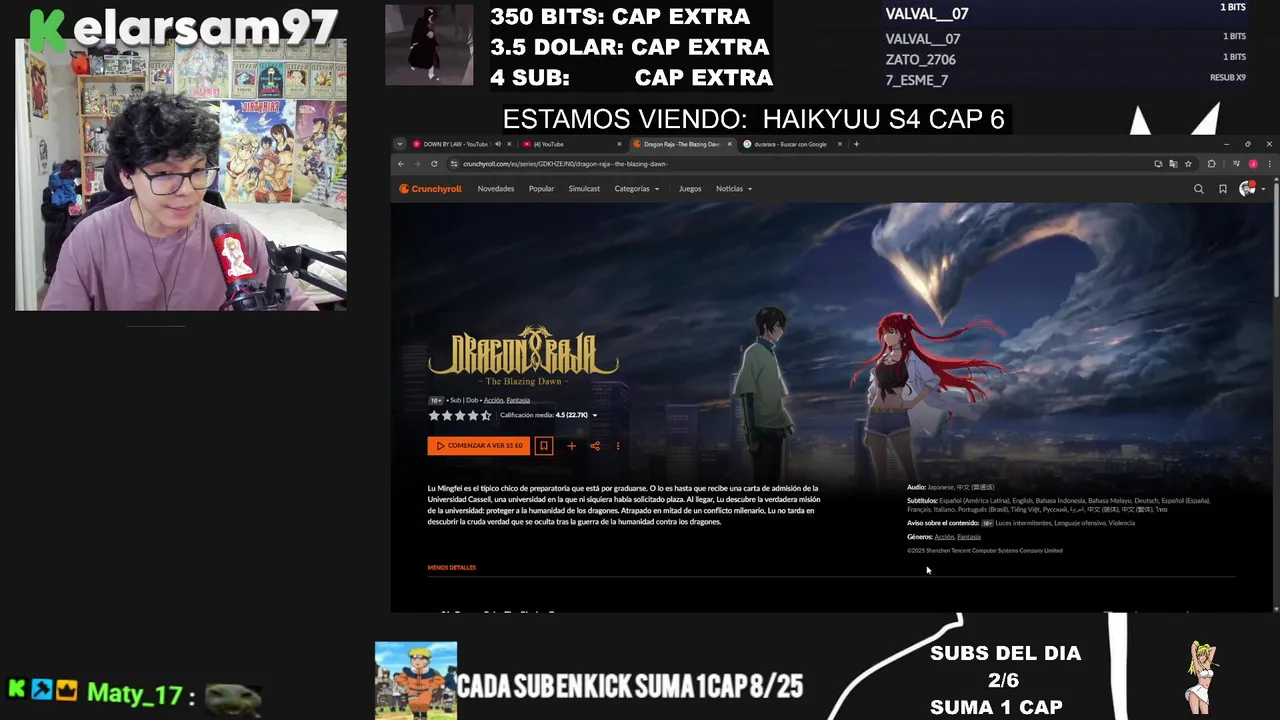This screenshot has height=720, width=1280.
Task: Open the Acción link in Géneros row
Action: tap(944, 537)
